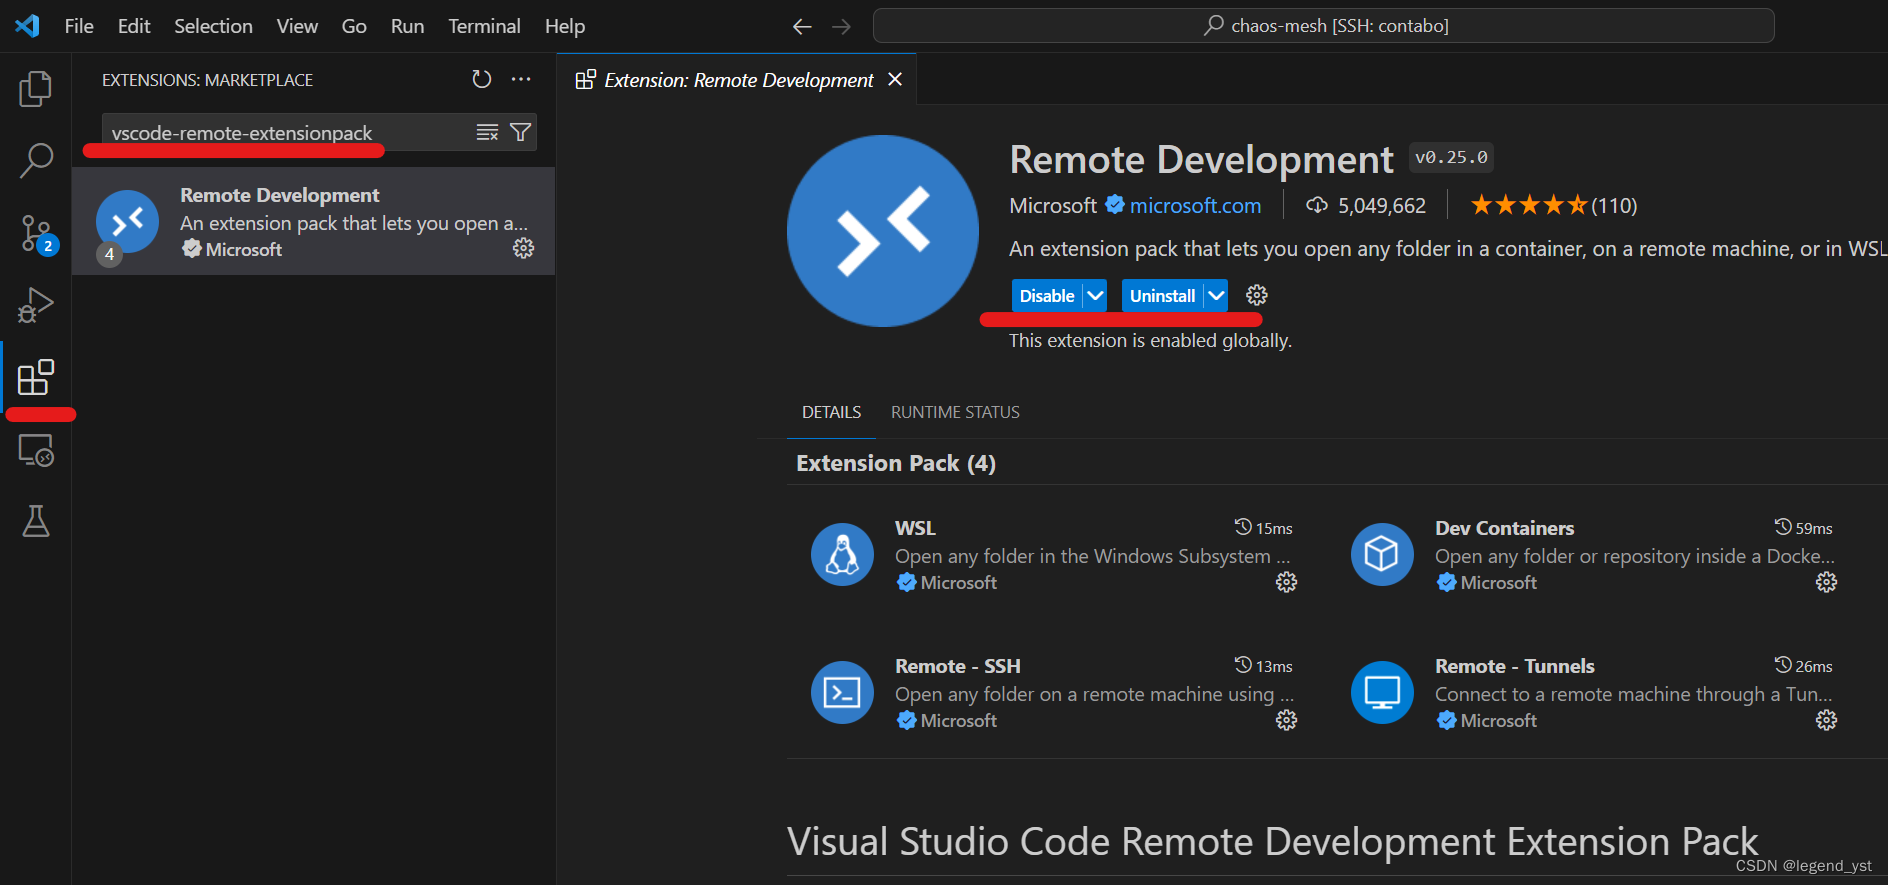
Task: Open the Extensions view icon
Action: click(36, 377)
